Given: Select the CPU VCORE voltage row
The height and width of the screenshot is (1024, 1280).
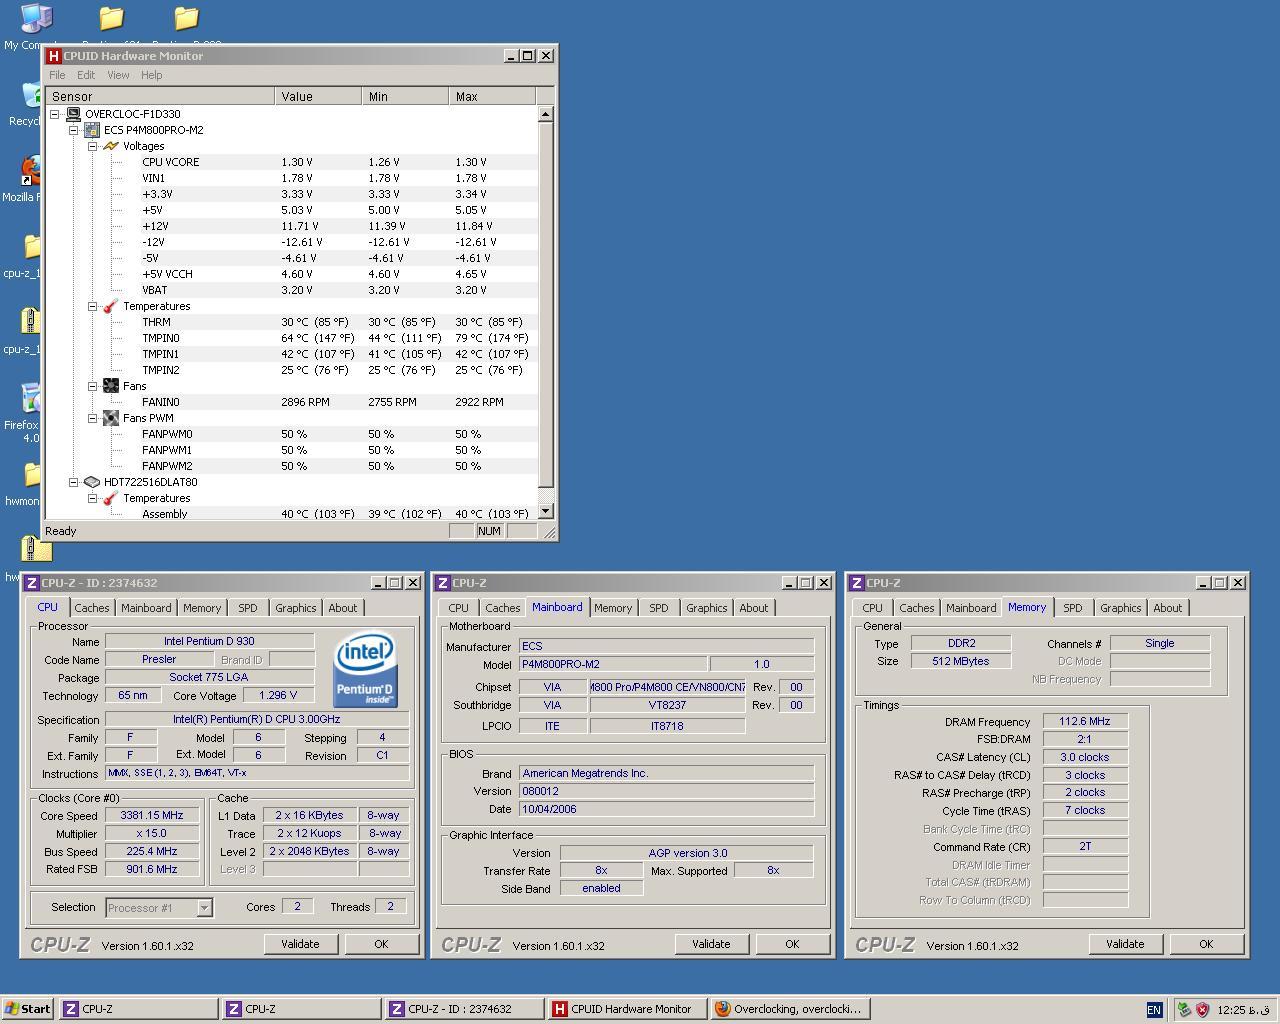Looking at the screenshot, I should [x=291, y=162].
